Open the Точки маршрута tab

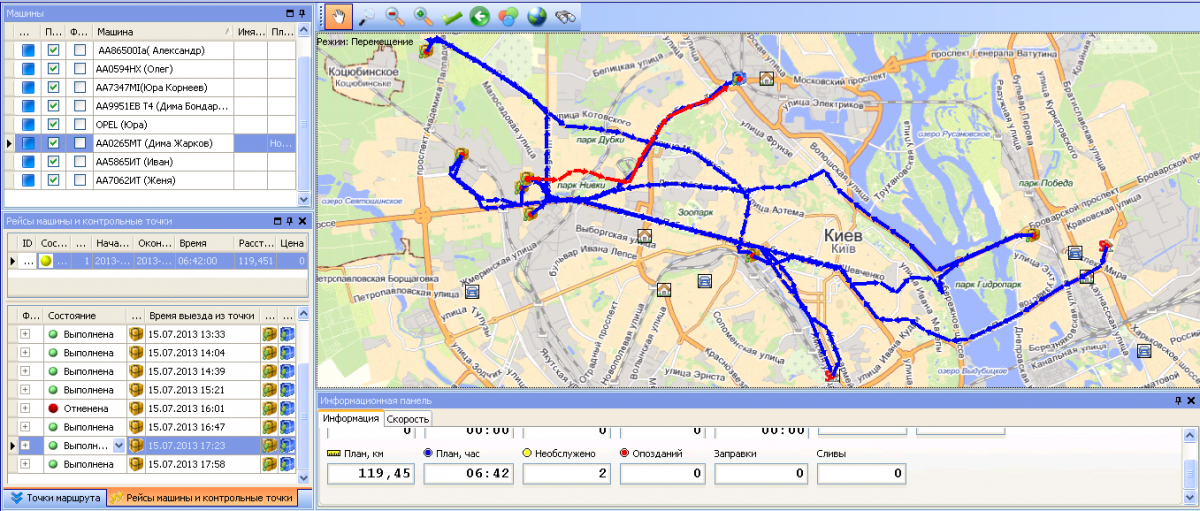tap(55, 497)
